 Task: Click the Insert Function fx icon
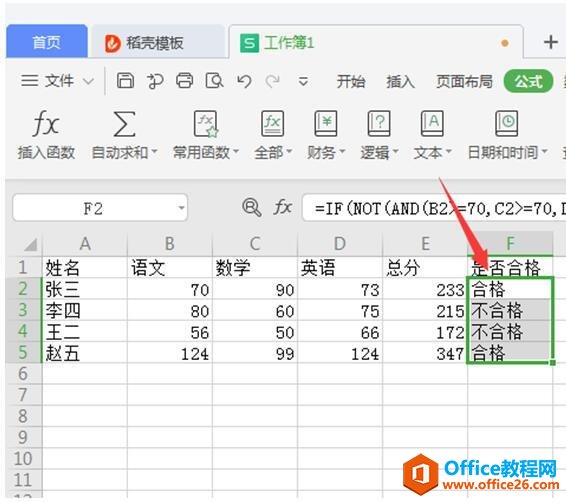[x=46, y=123]
